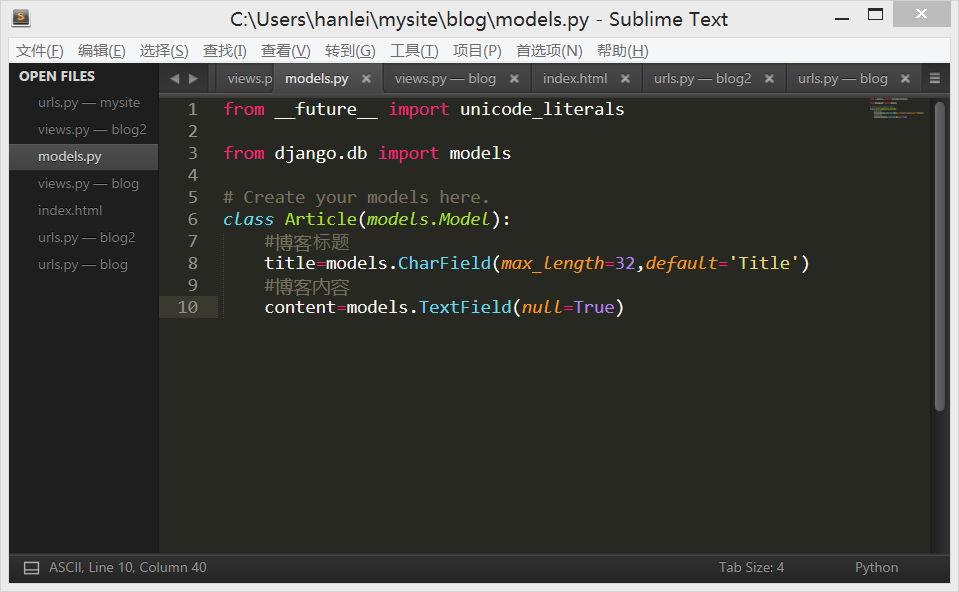
Task: Open the 文件(F) menu
Action: [x=40, y=51]
